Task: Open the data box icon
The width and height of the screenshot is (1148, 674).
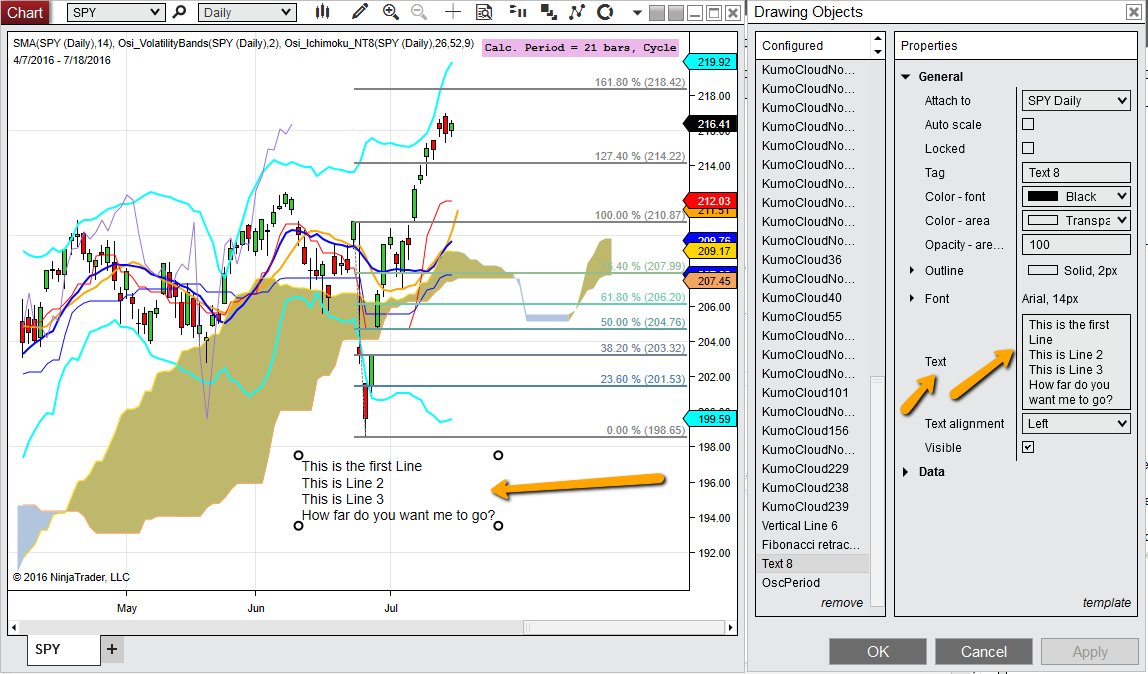Action: [484, 12]
